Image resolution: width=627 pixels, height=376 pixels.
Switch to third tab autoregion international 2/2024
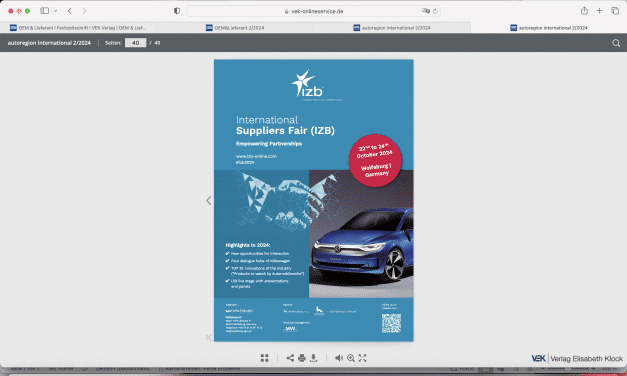392,28
